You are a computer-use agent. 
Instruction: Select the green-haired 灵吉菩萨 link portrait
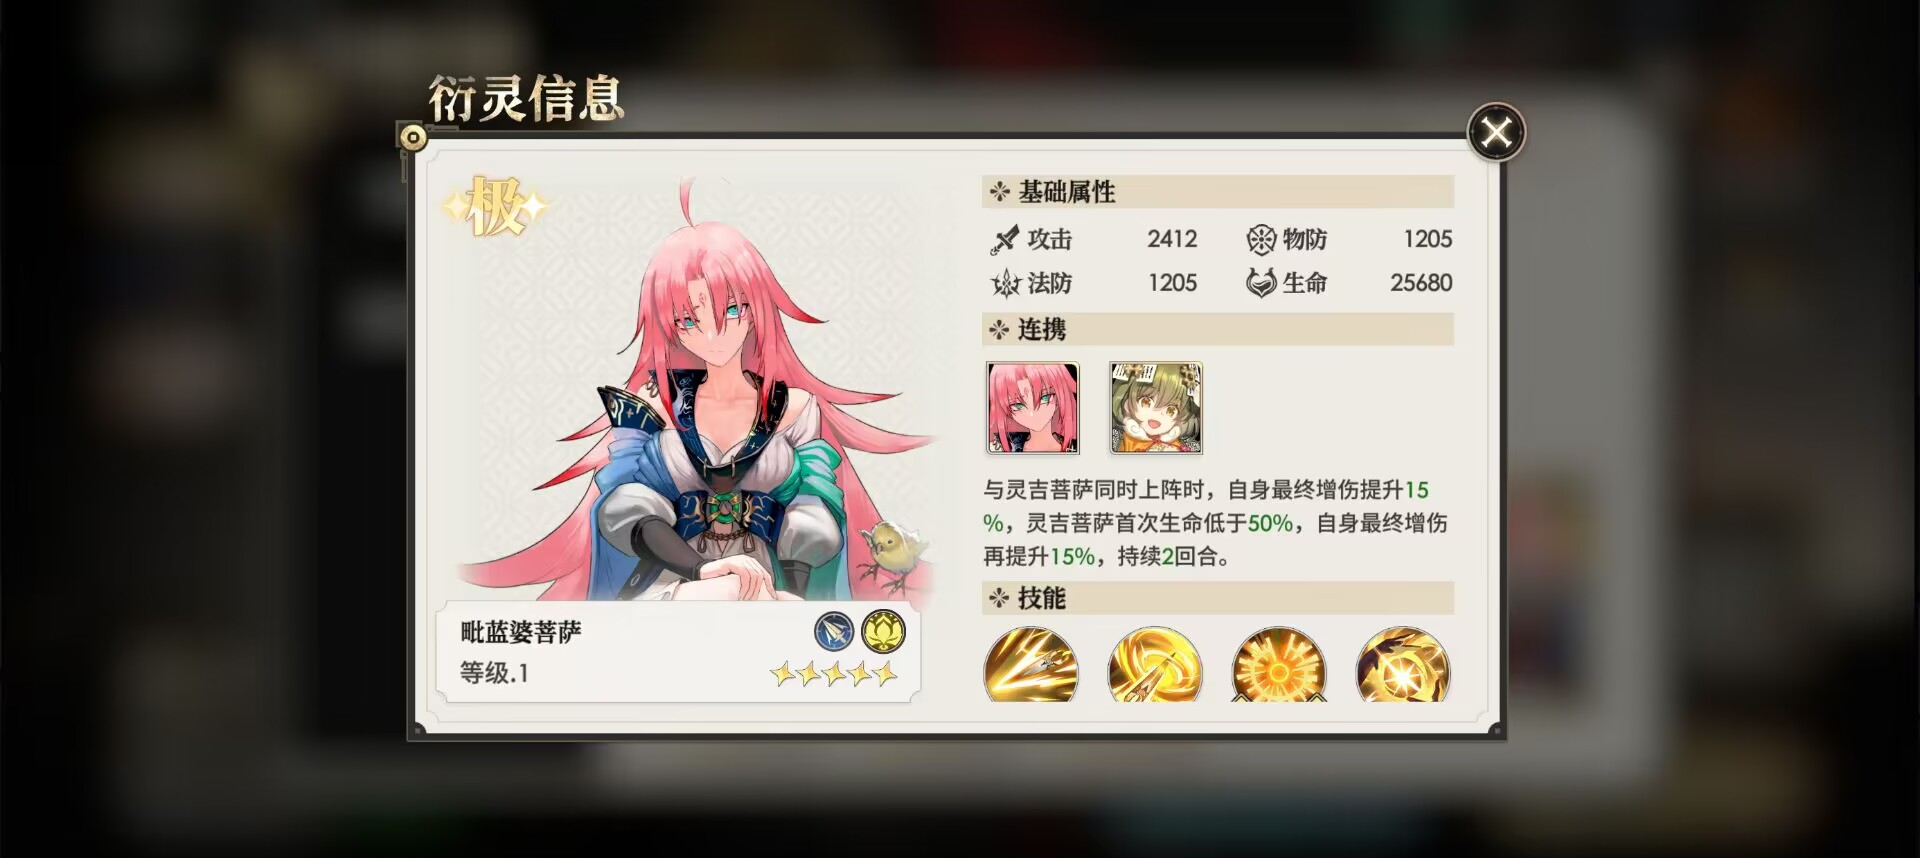tap(1156, 408)
